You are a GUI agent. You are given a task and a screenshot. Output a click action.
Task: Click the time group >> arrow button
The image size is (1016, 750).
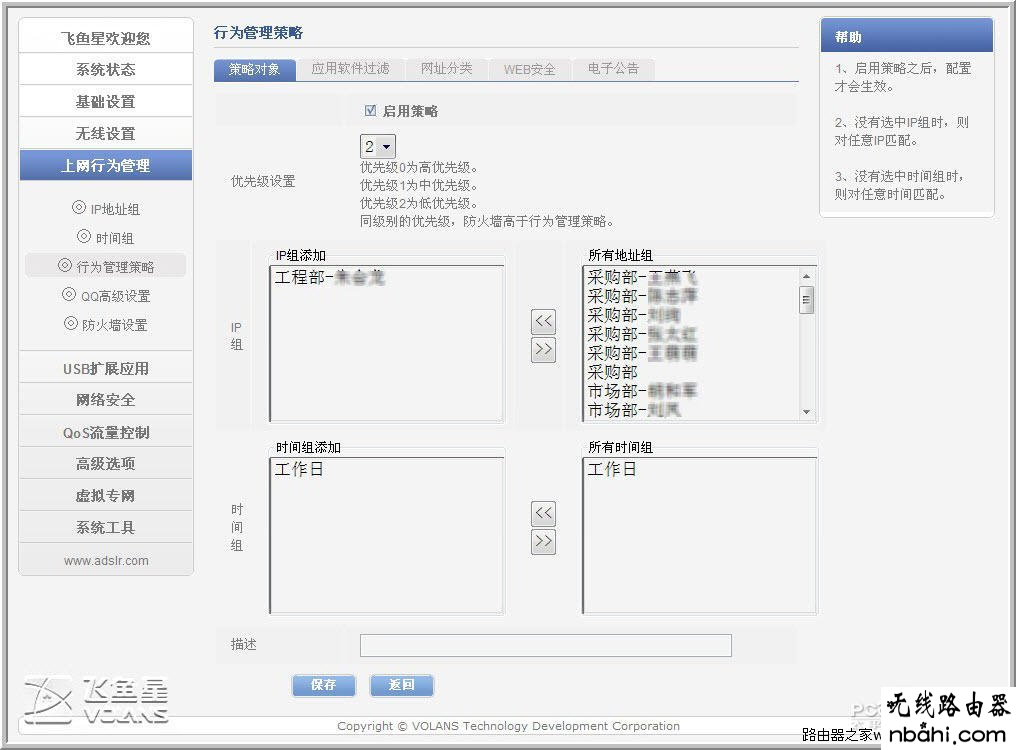(543, 541)
